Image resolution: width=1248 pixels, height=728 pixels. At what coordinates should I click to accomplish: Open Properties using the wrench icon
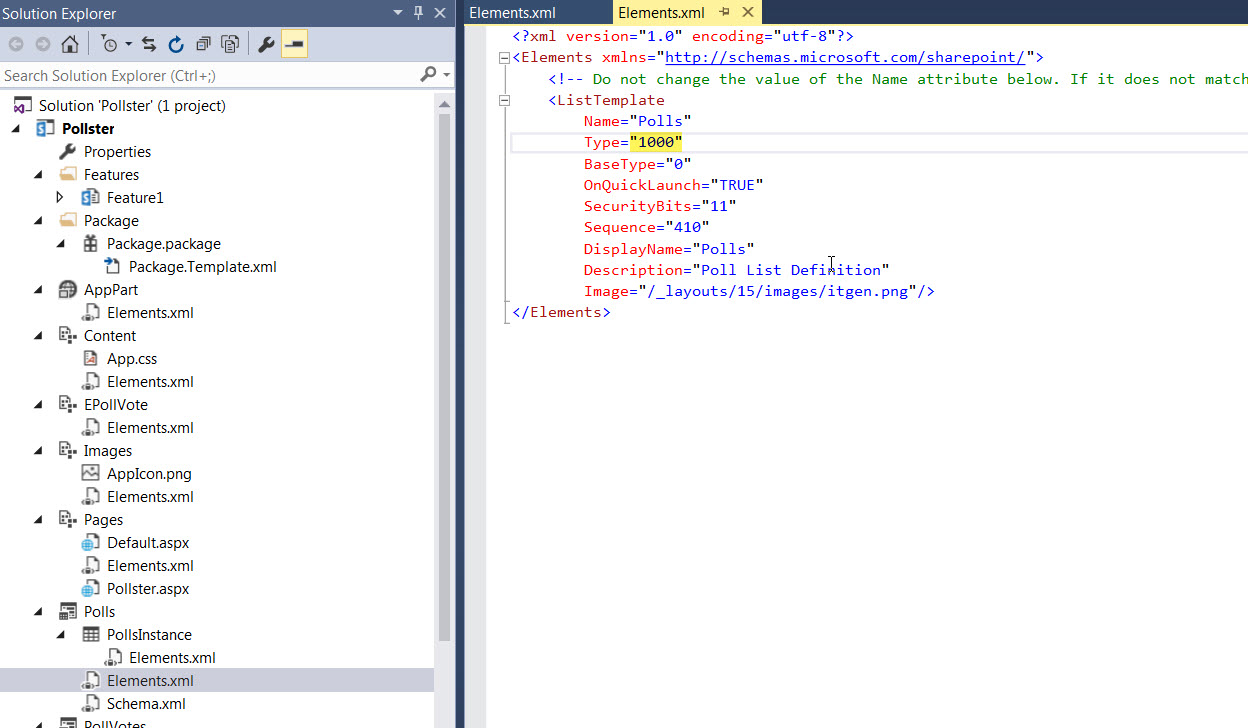click(266, 44)
